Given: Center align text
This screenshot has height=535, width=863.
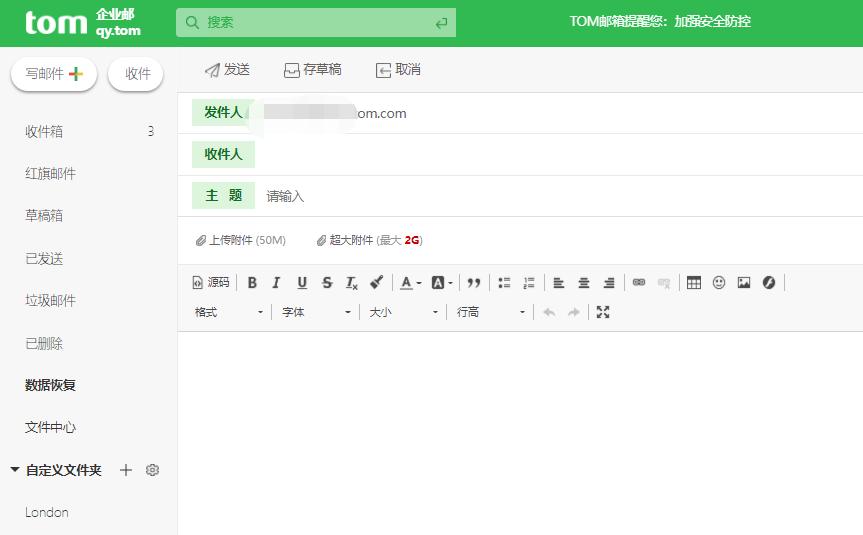Looking at the screenshot, I should (x=584, y=282).
